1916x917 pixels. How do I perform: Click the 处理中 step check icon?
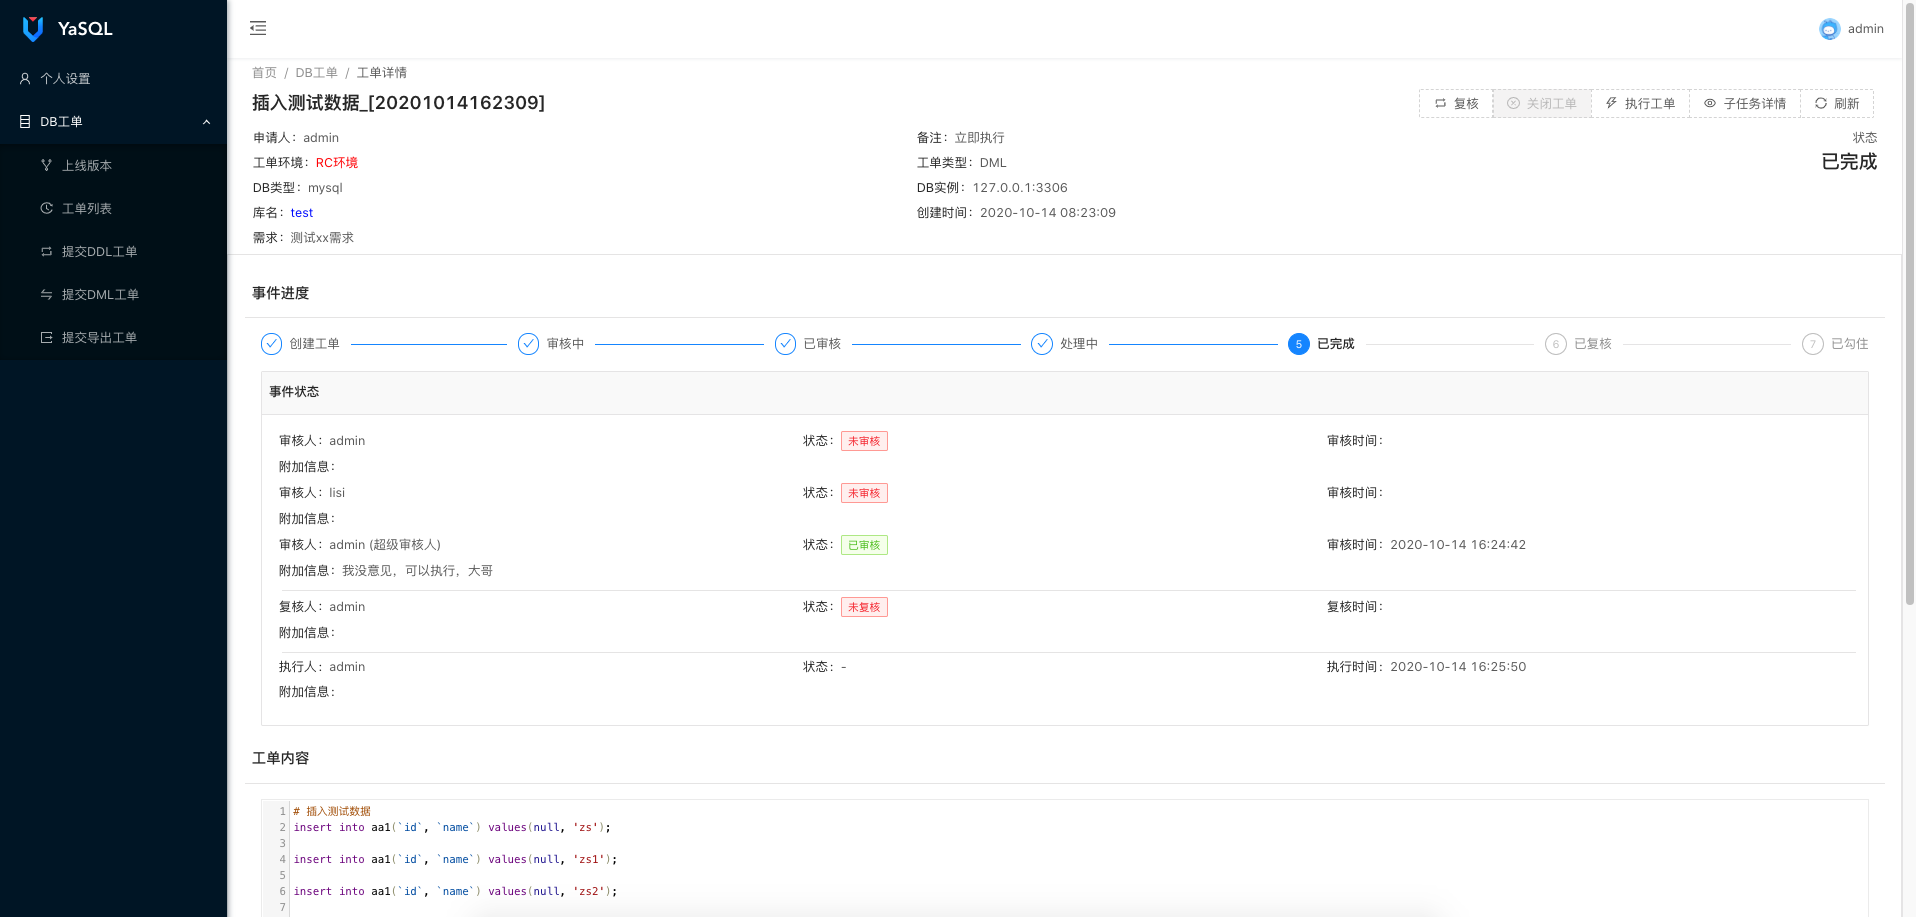[1042, 344]
